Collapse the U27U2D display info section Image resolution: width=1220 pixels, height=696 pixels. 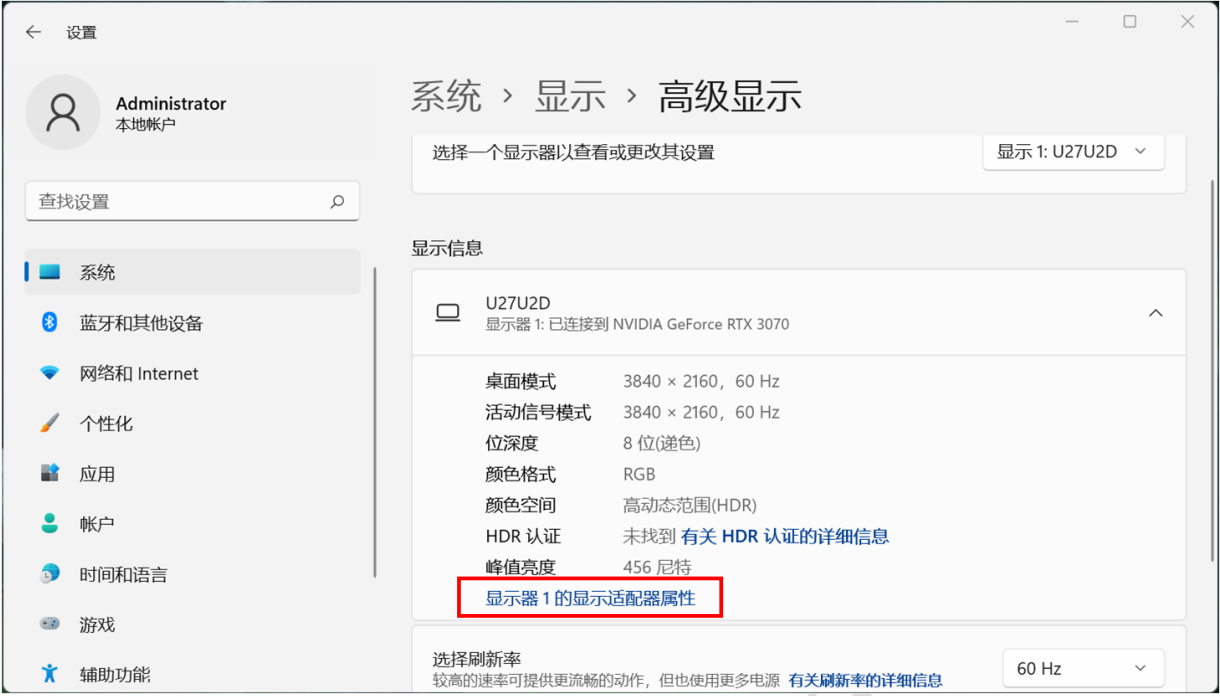point(1155,313)
